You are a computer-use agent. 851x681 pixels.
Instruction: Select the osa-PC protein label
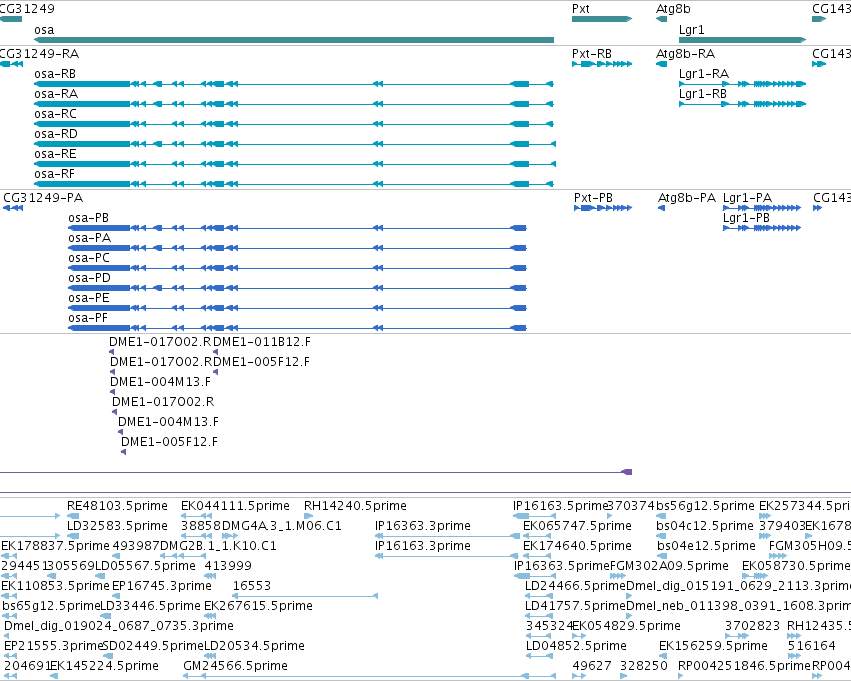(89, 258)
